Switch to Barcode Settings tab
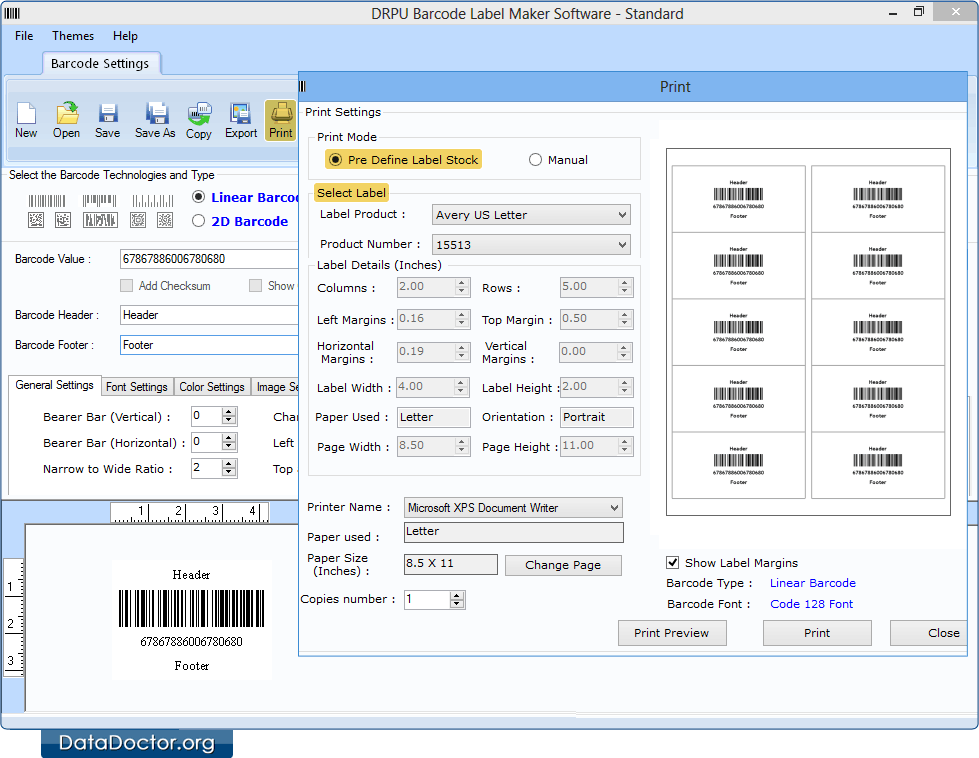 tap(100, 64)
